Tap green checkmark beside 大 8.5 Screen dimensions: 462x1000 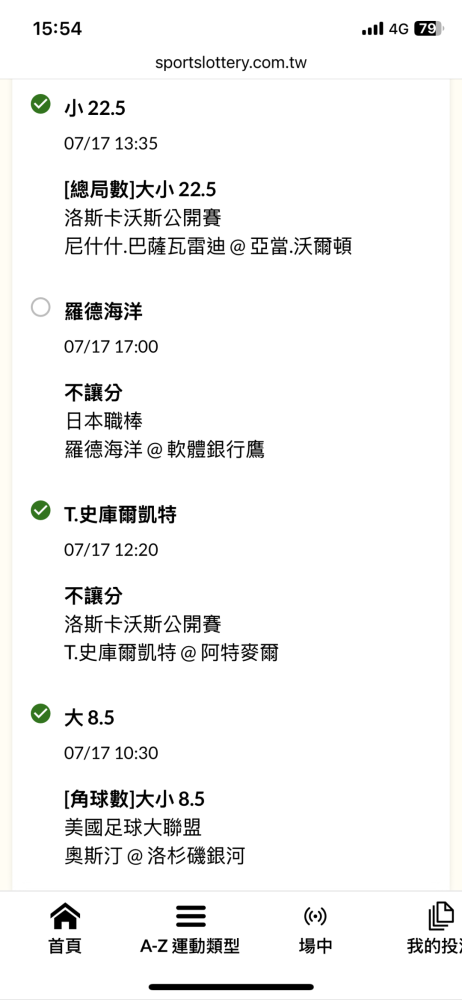coord(41,714)
